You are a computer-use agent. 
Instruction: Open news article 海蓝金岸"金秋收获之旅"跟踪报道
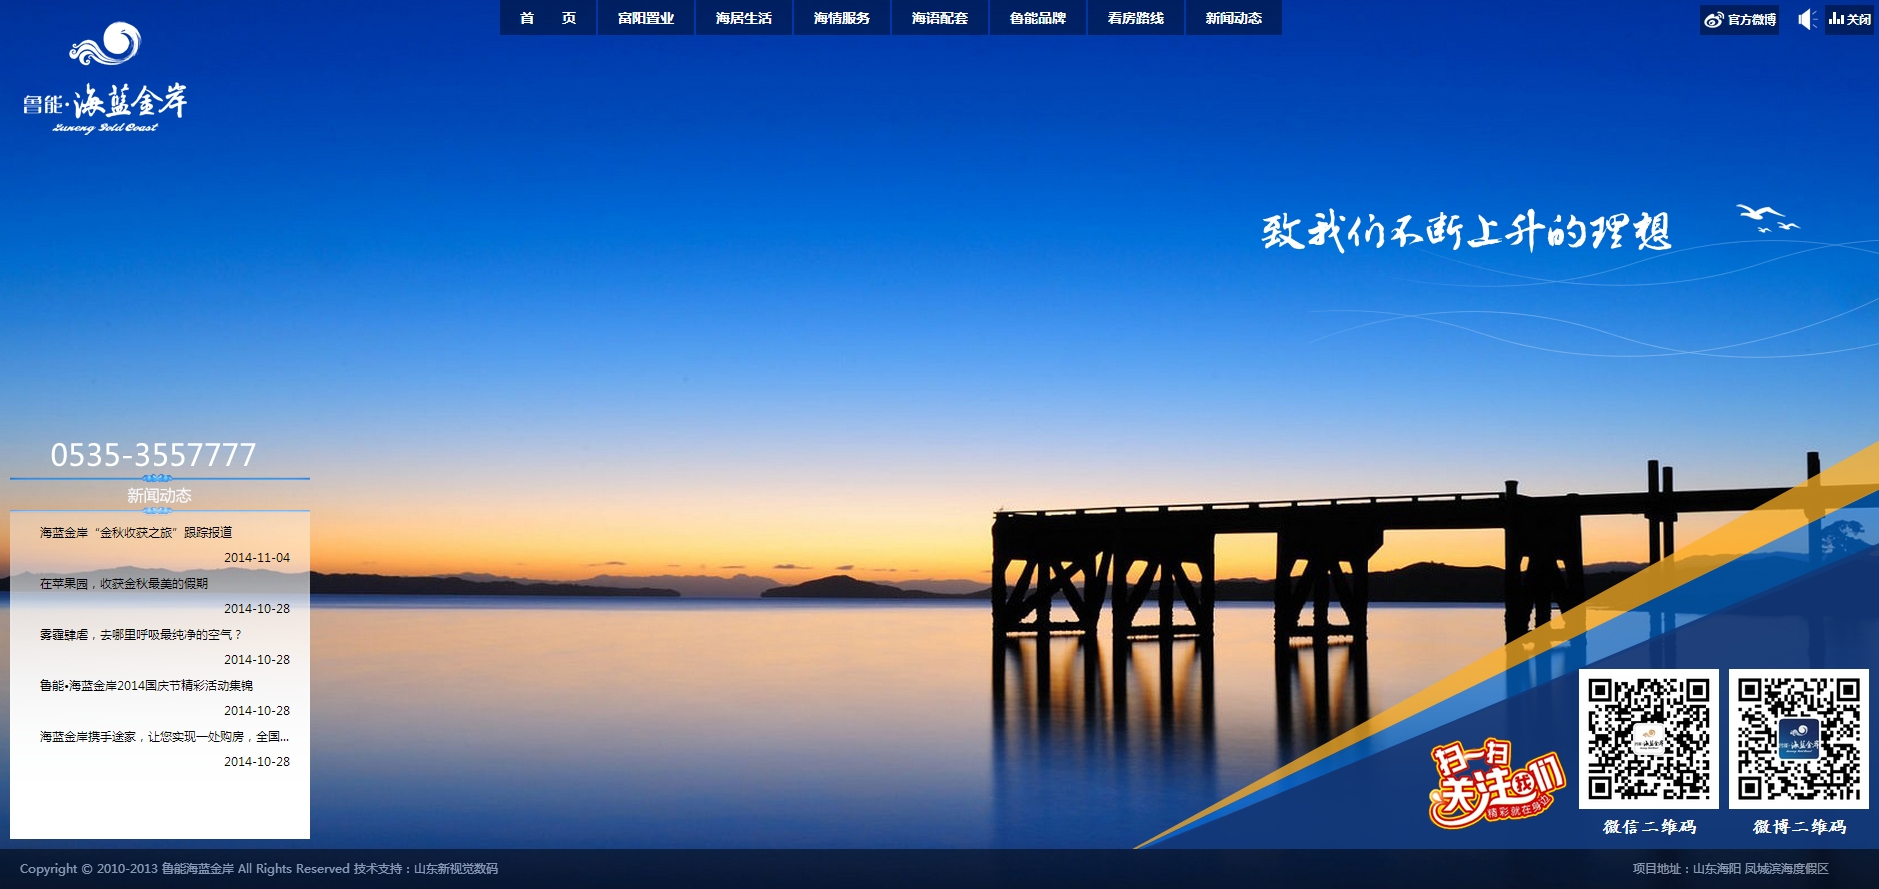pyautogui.click(x=136, y=533)
